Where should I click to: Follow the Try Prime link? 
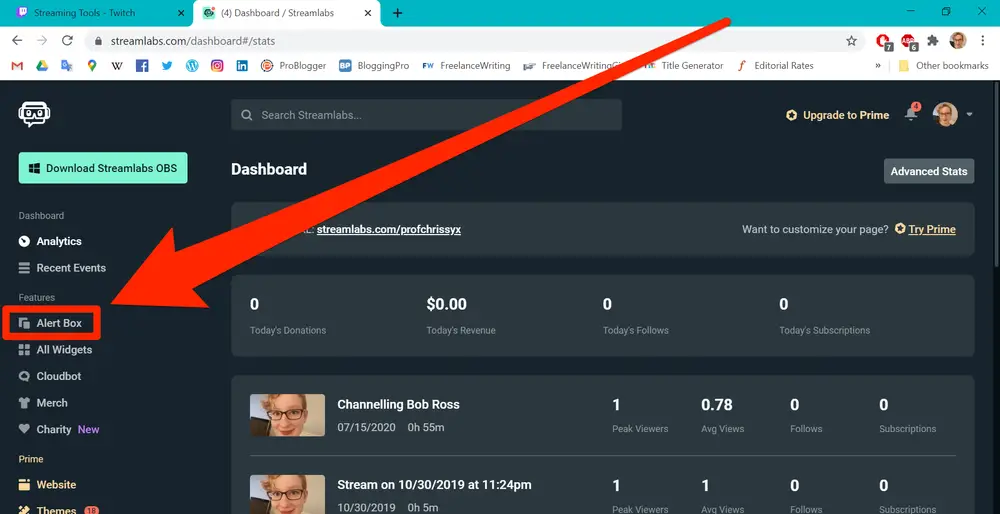tap(931, 229)
